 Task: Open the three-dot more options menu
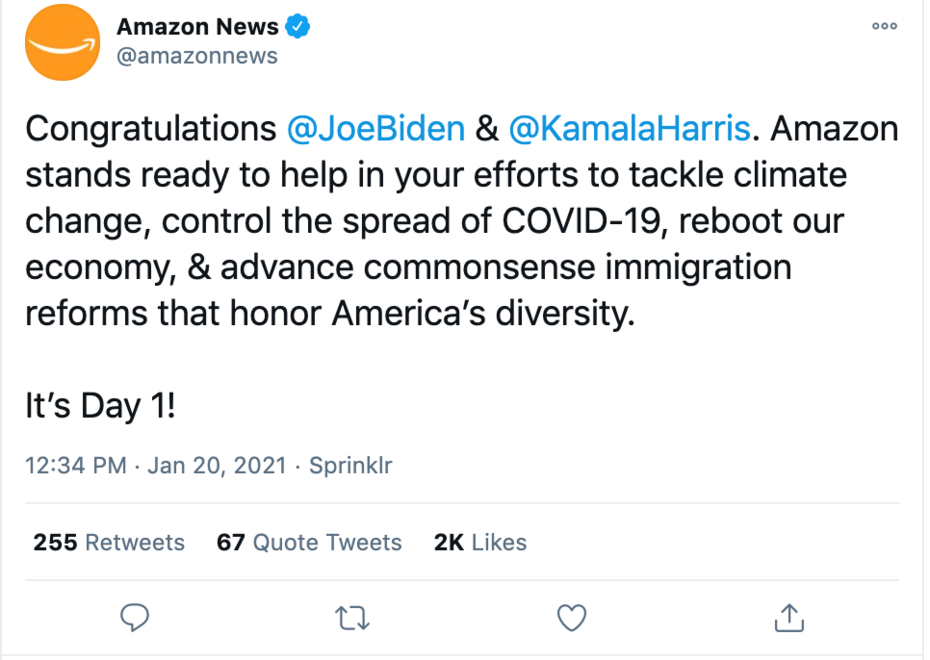(885, 27)
